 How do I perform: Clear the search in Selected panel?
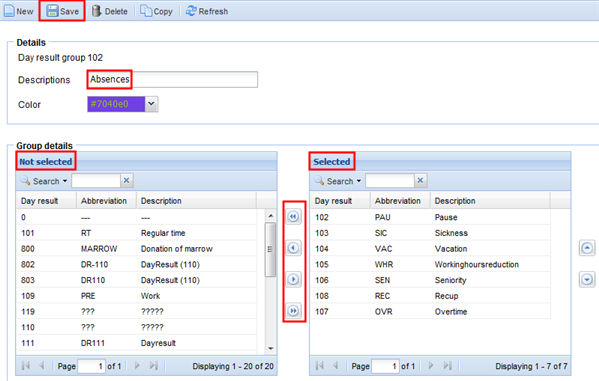point(420,181)
